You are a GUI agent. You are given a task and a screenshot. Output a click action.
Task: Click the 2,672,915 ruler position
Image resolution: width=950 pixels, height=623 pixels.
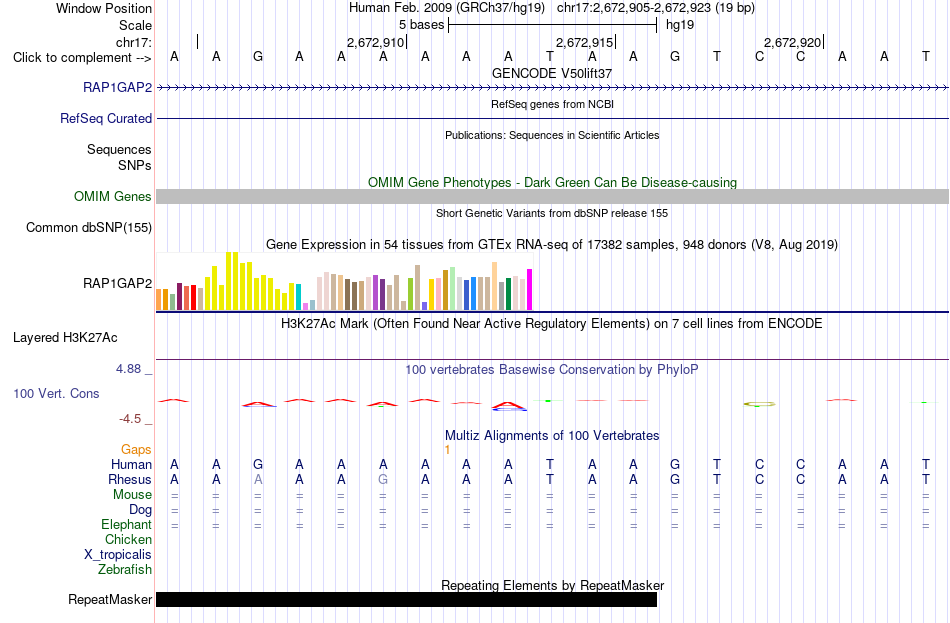(584, 42)
